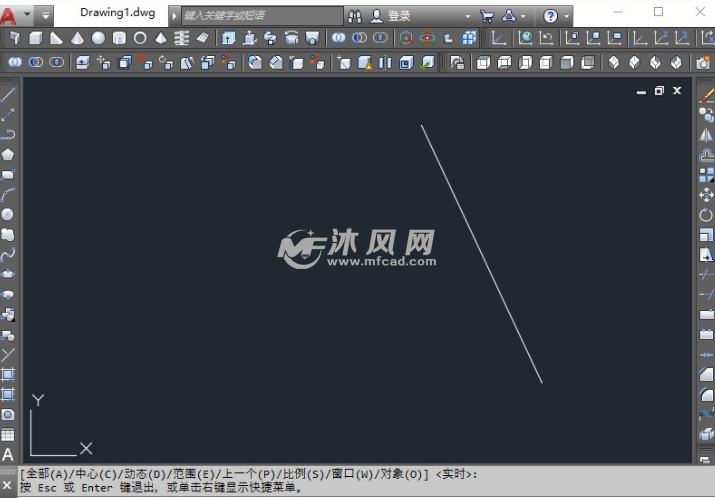
Task: Select the Polygon tool
Action: click(x=8, y=155)
